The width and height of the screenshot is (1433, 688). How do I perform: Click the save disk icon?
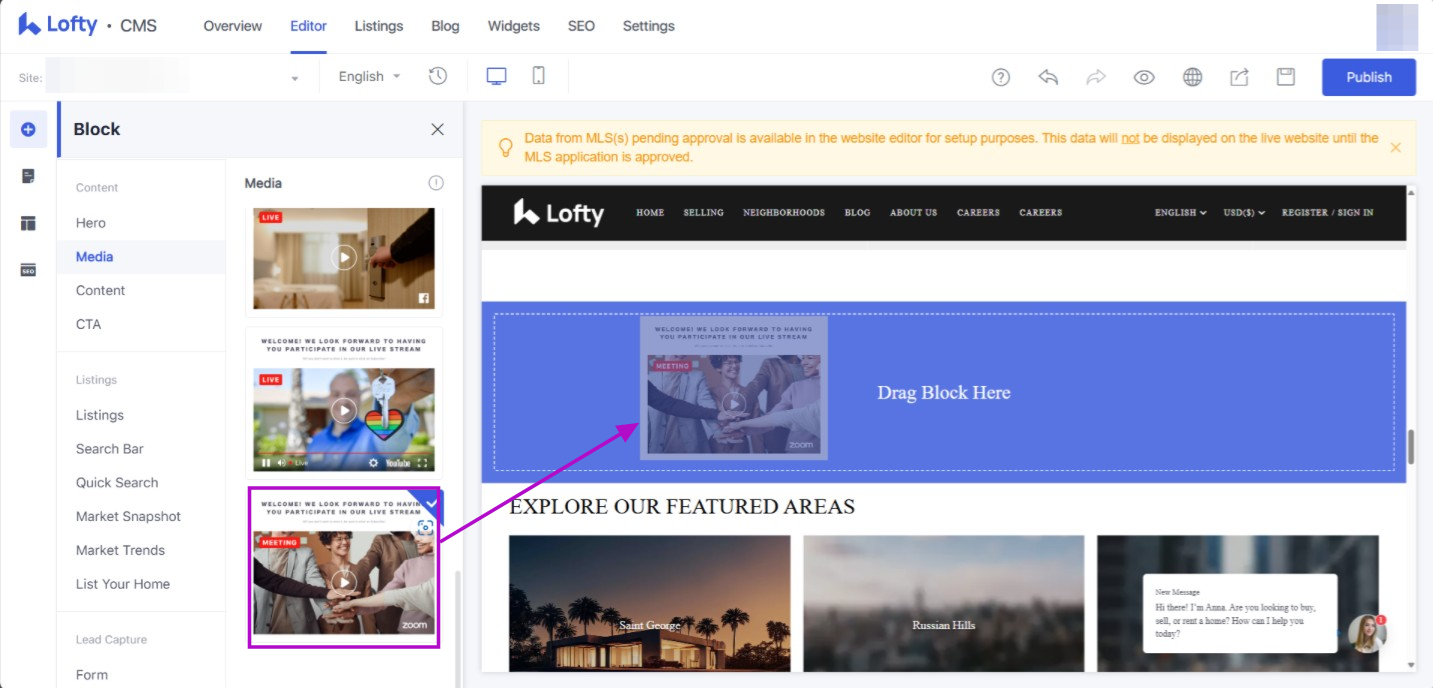[1286, 77]
